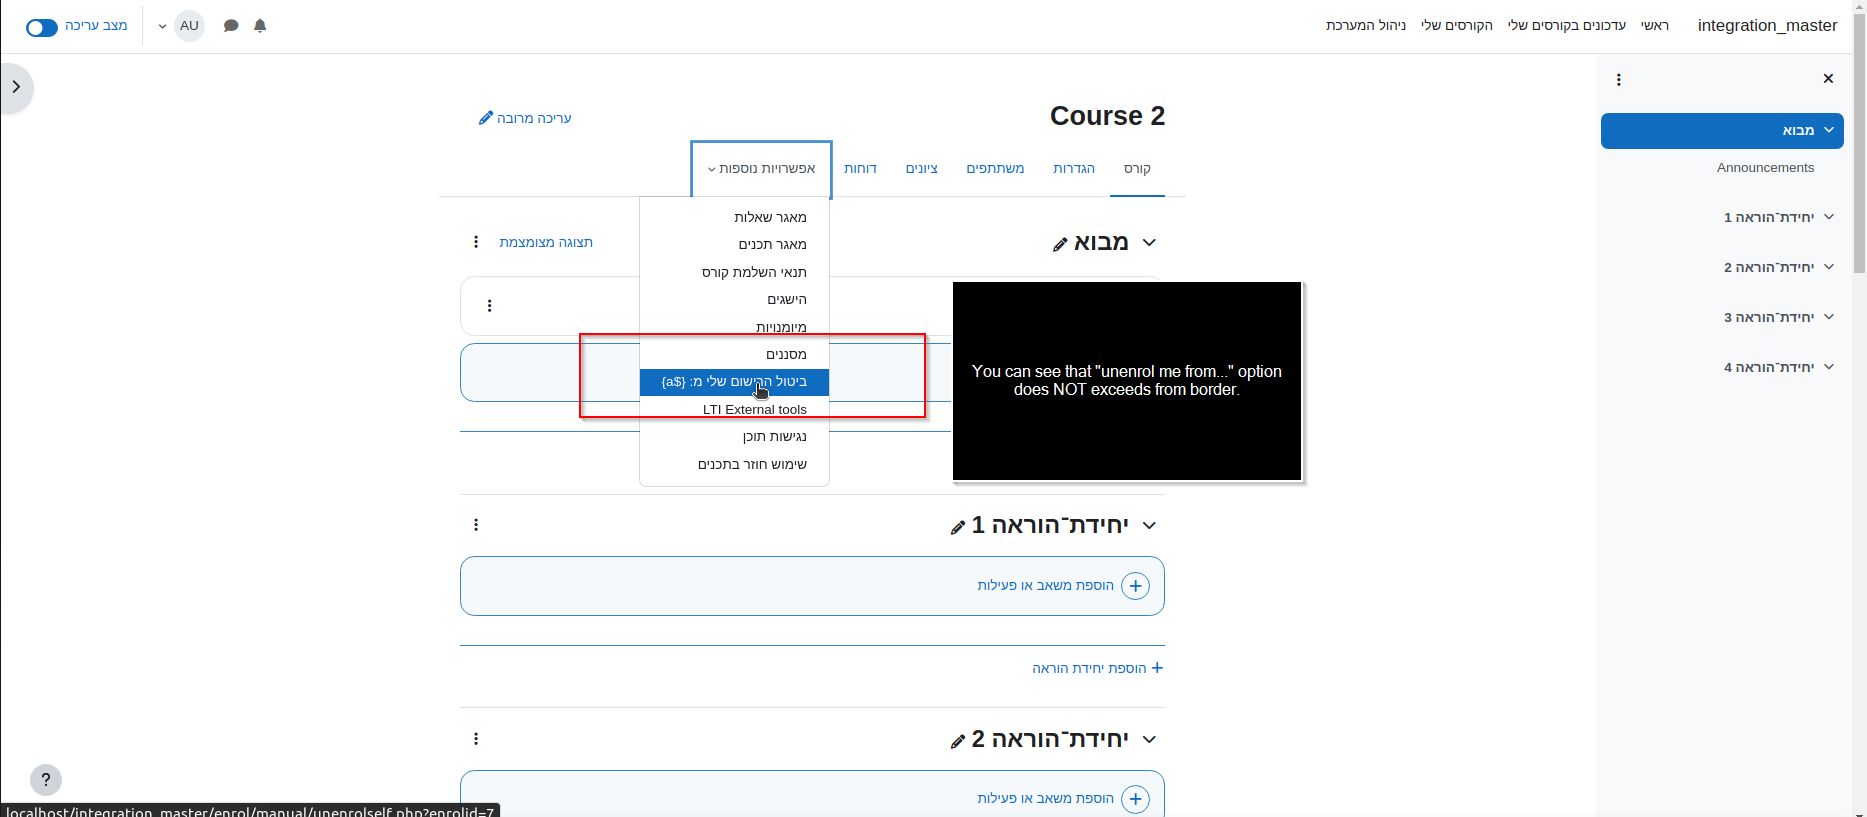Open activity card three-dot menu in מבוא
1867x817 pixels.
(x=489, y=306)
